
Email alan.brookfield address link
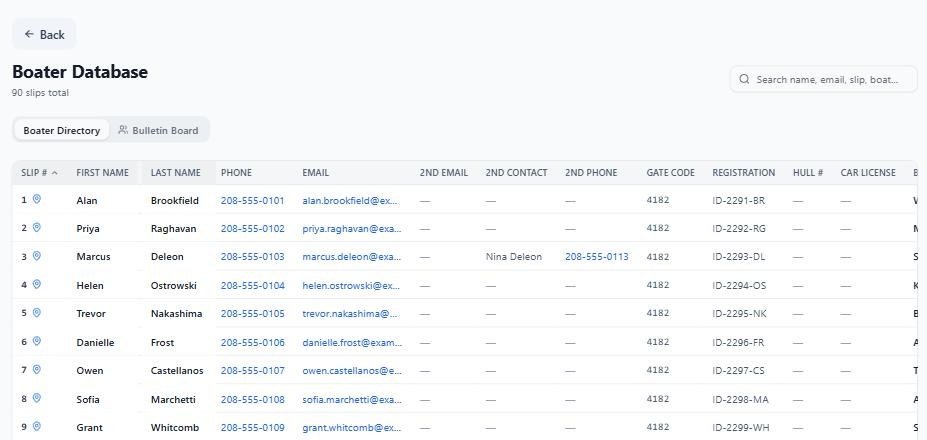coord(352,200)
